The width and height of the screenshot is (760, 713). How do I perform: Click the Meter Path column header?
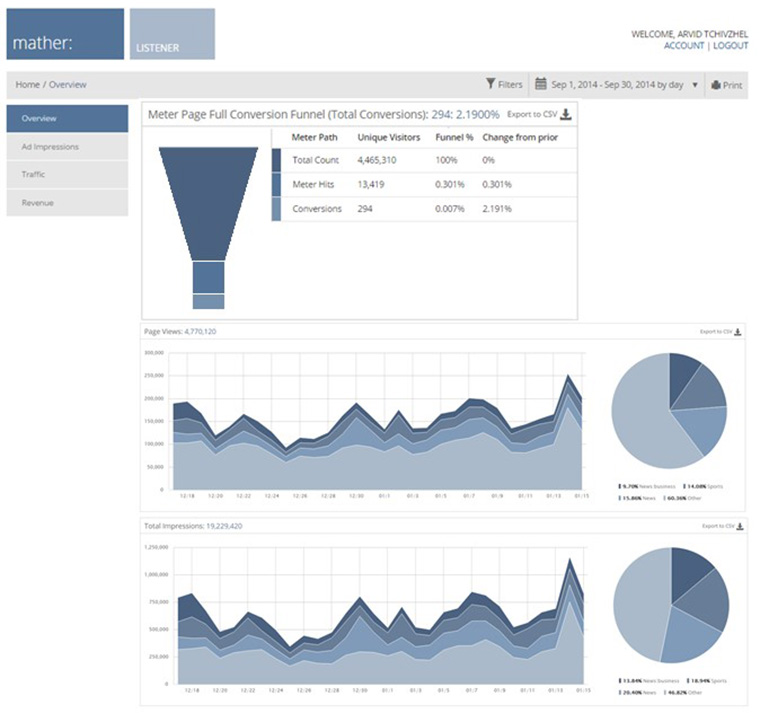314,137
